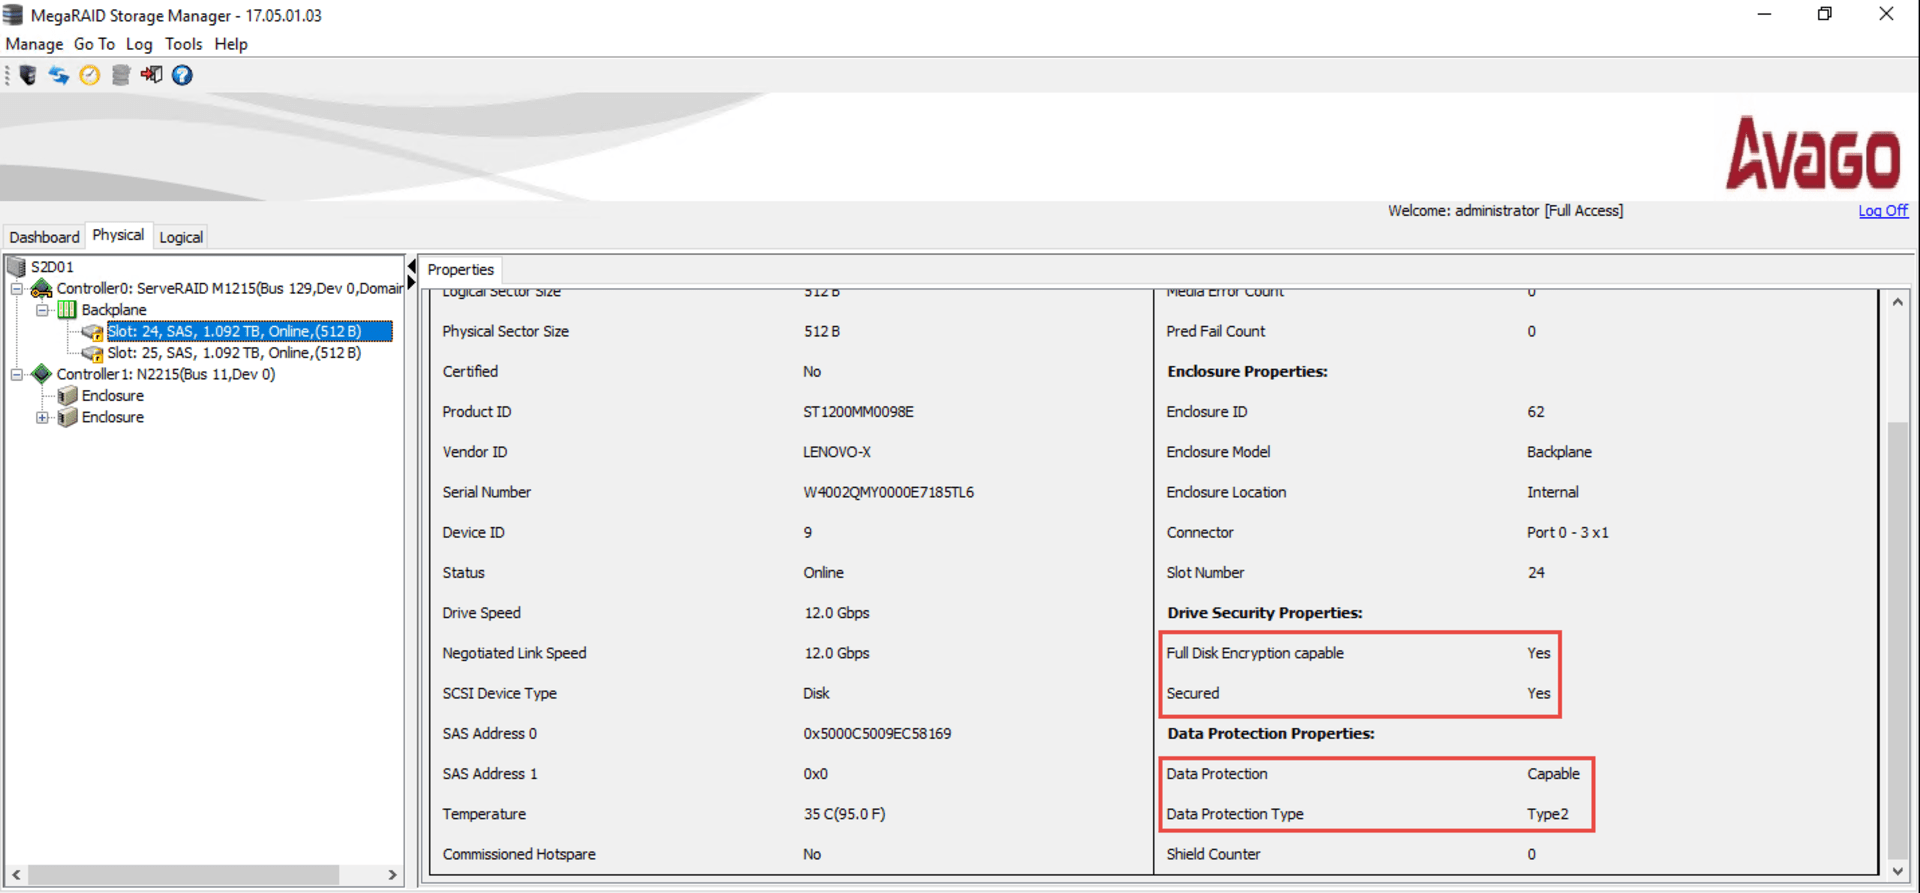Click the Data Protection value Capable
Viewport: 1920px width, 893px height.
click(1553, 774)
